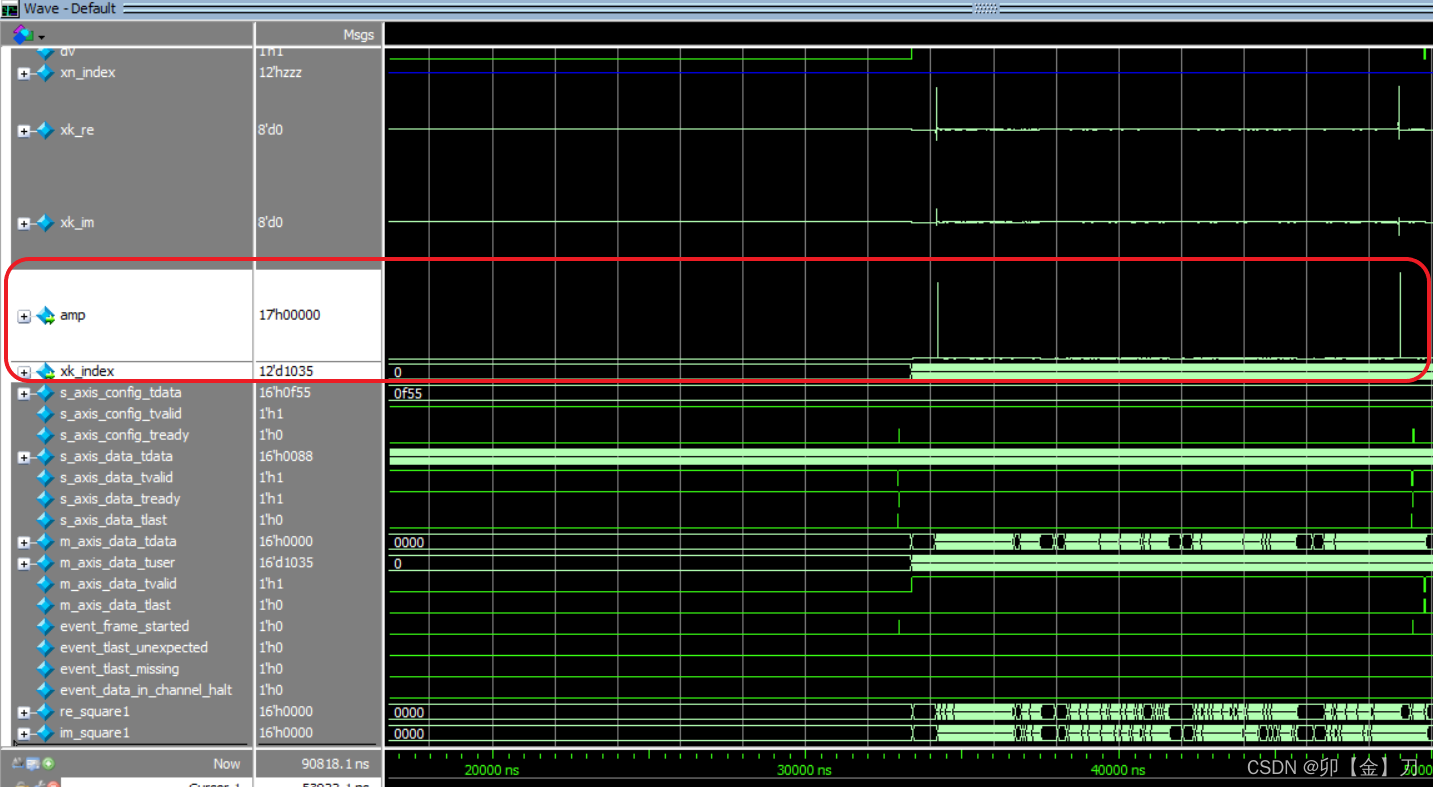Expand the xn_index bus
This screenshot has height=787, width=1433.
(24, 74)
